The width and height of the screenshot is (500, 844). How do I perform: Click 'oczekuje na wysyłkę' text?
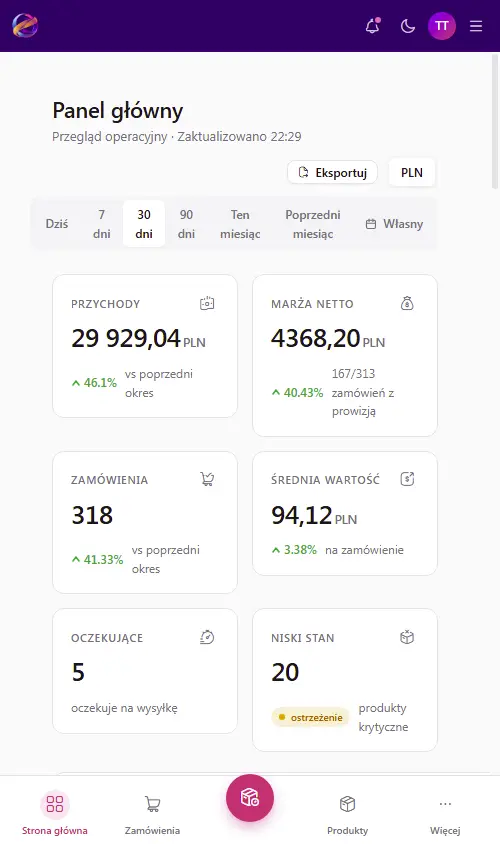[124, 708]
